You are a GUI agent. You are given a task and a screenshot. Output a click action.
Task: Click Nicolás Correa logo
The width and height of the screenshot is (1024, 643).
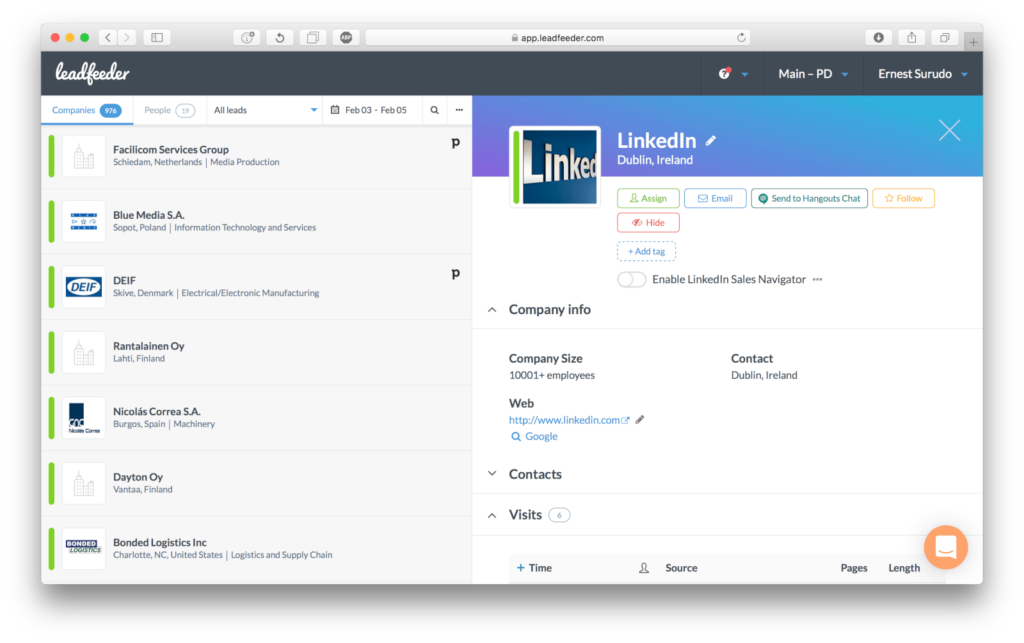click(x=84, y=418)
